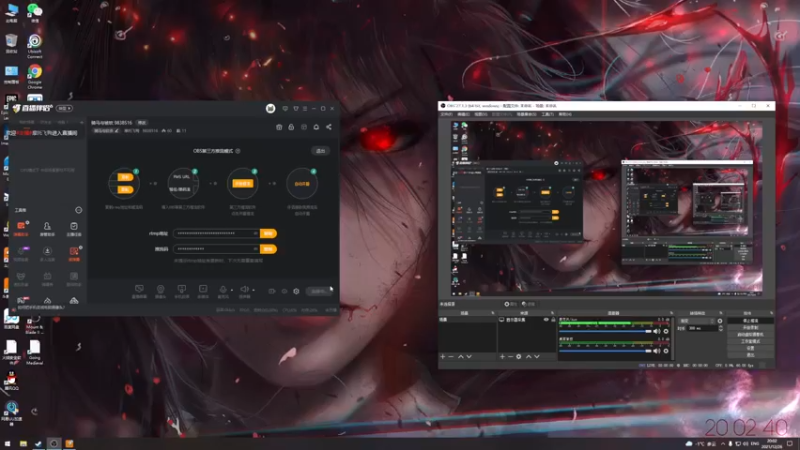Click Stop Streaming in OBS controls
The height and width of the screenshot is (450, 800).
(750, 321)
